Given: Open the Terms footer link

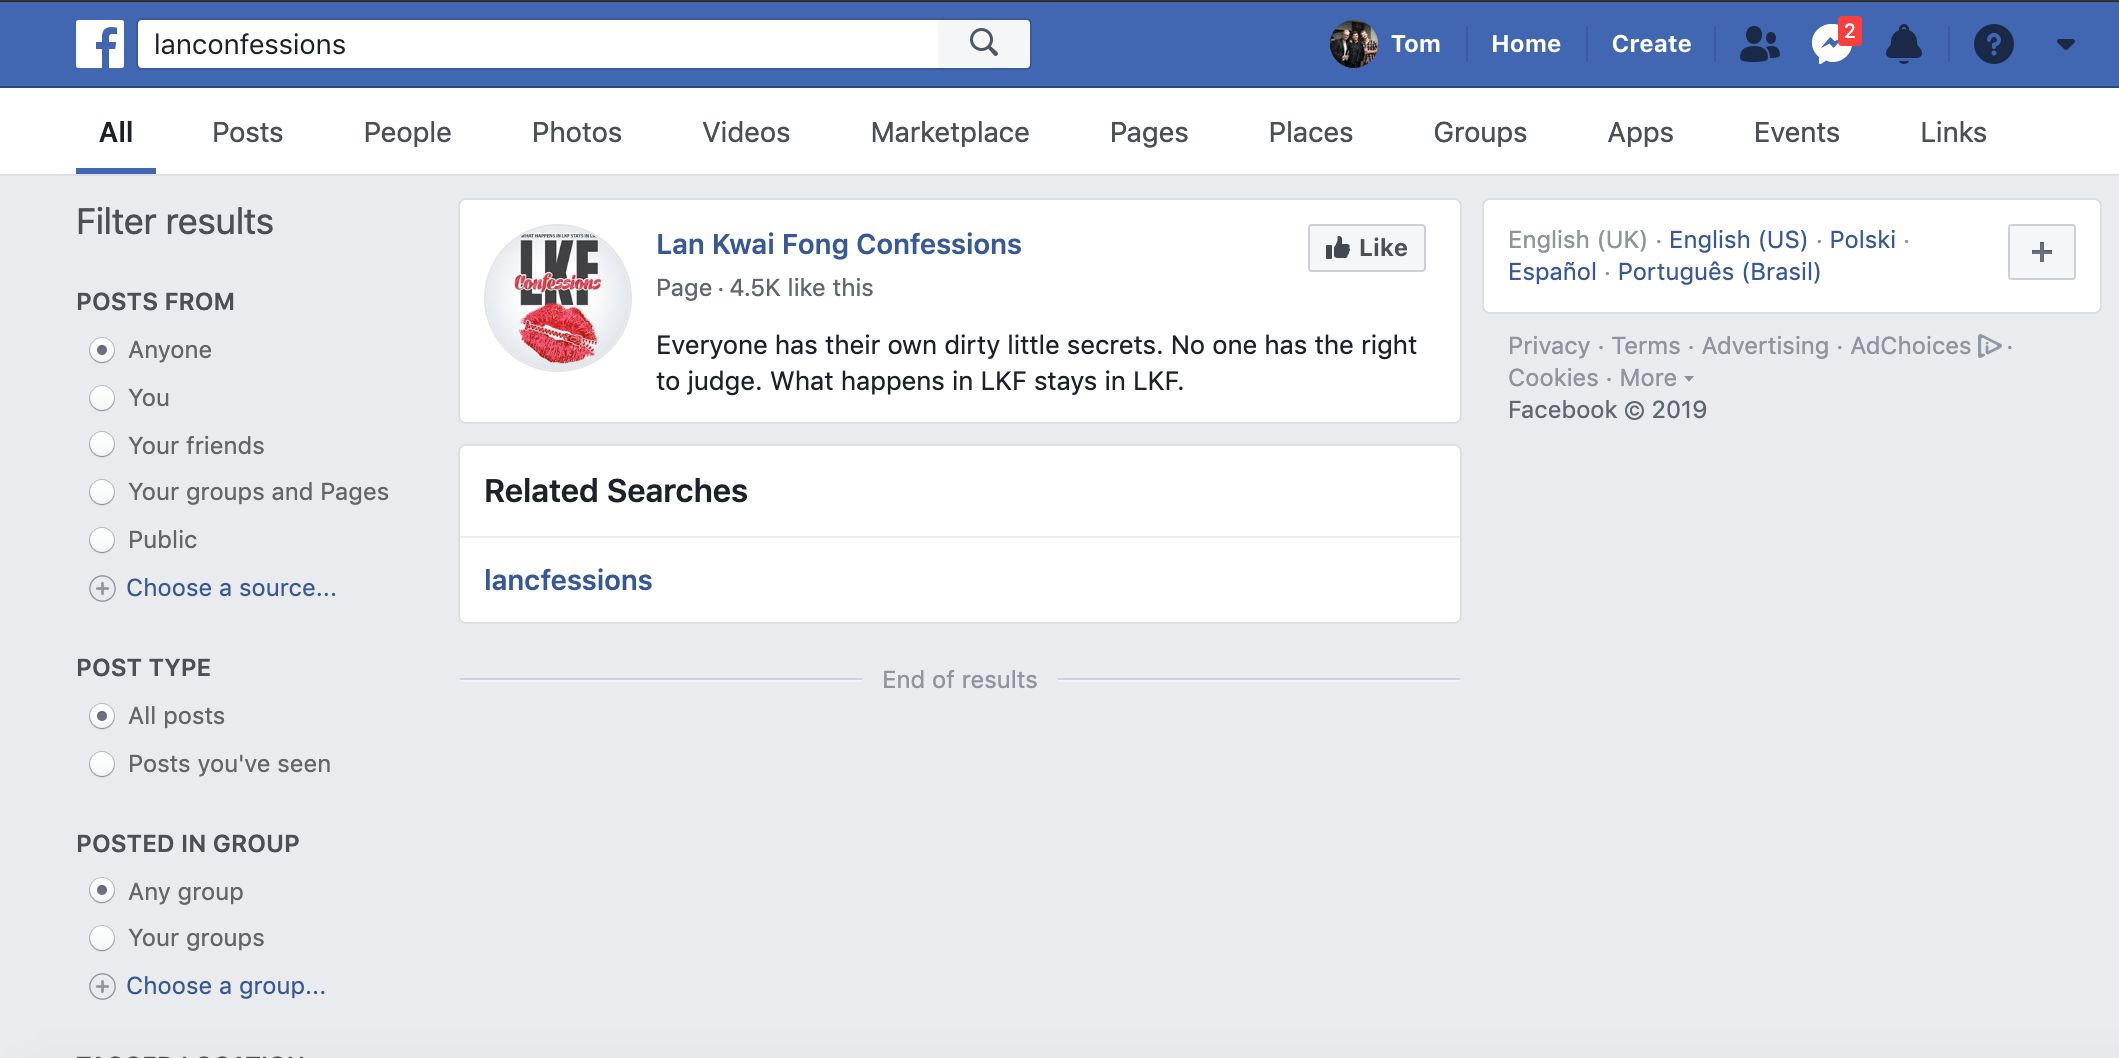Looking at the screenshot, I should click(x=1645, y=346).
